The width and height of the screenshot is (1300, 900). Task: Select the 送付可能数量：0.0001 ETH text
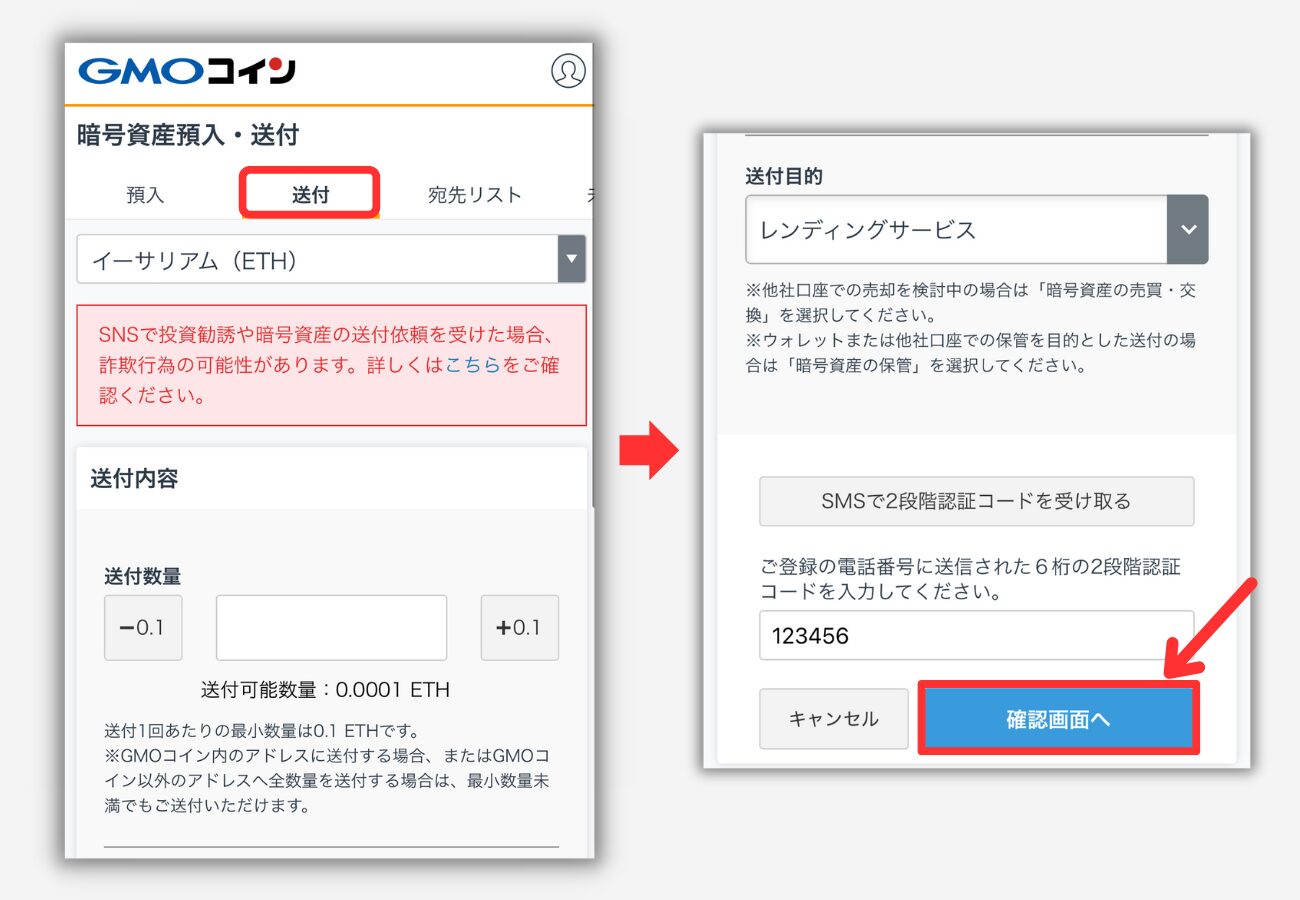325,690
